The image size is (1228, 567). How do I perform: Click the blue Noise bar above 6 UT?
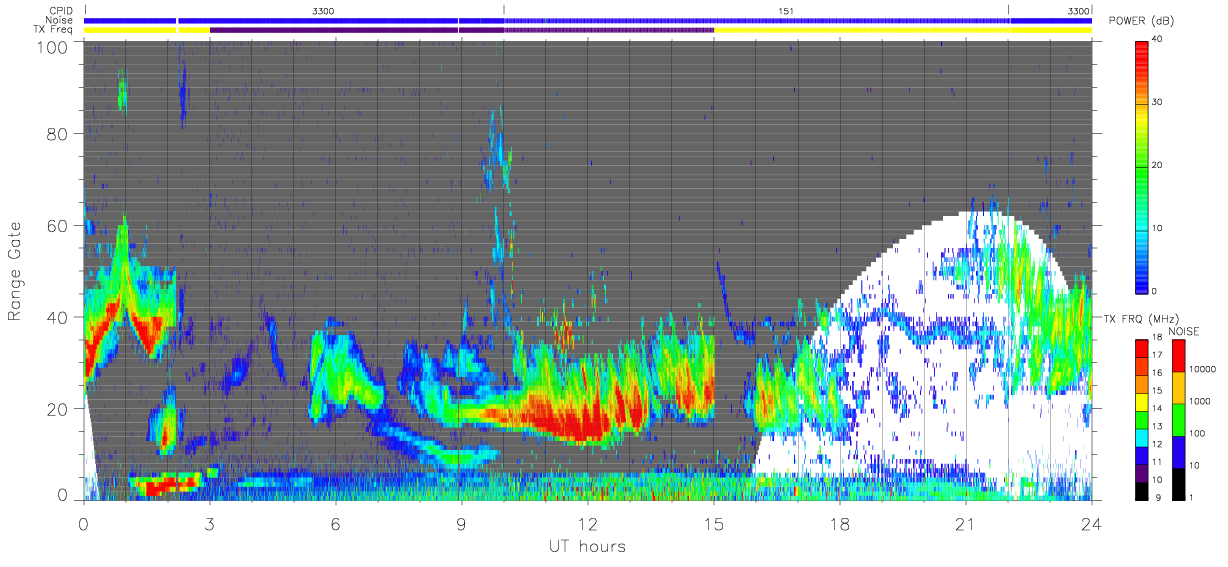tap(318, 20)
